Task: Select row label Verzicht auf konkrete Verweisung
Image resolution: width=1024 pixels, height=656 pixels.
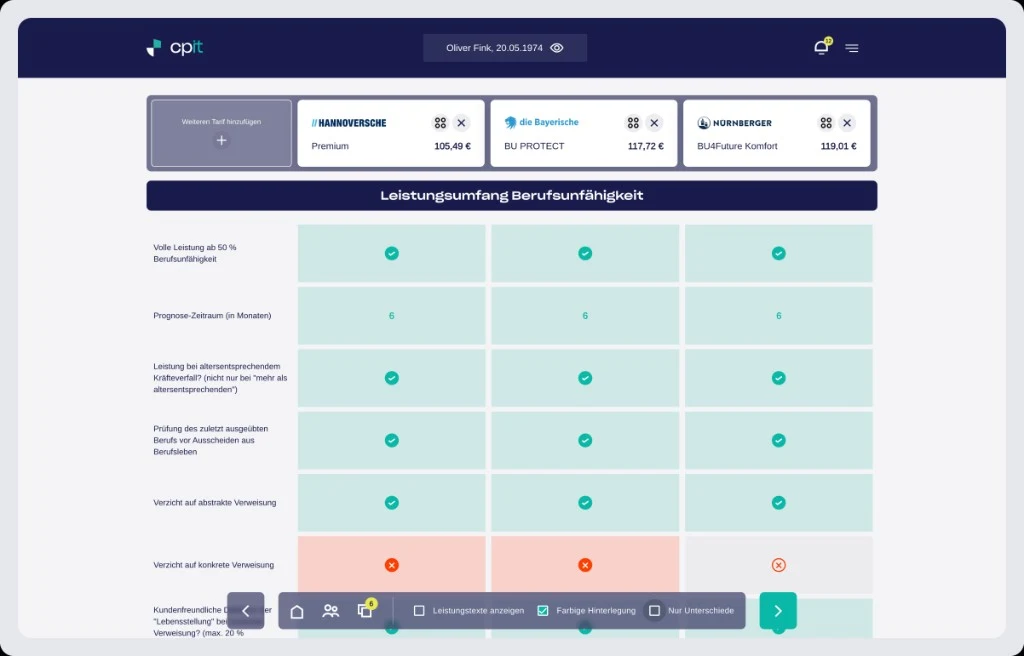Action: tap(214, 565)
